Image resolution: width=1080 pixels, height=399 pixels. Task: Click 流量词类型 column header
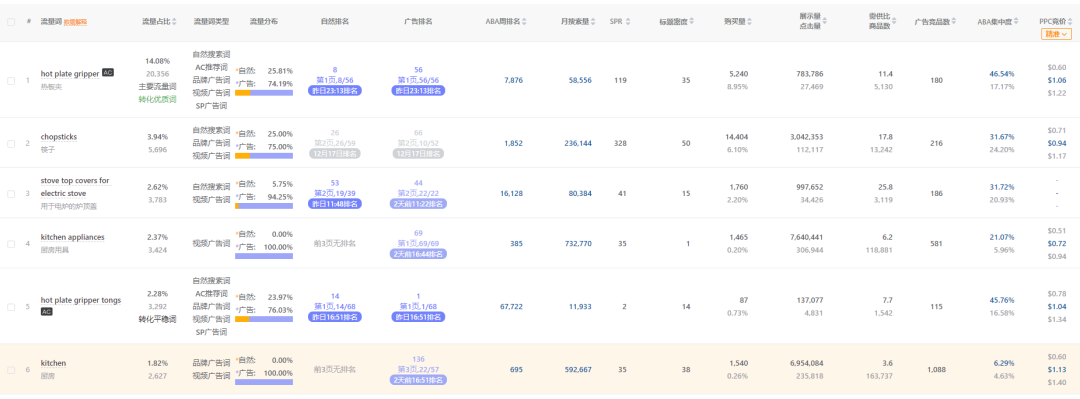pyautogui.click(x=211, y=21)
